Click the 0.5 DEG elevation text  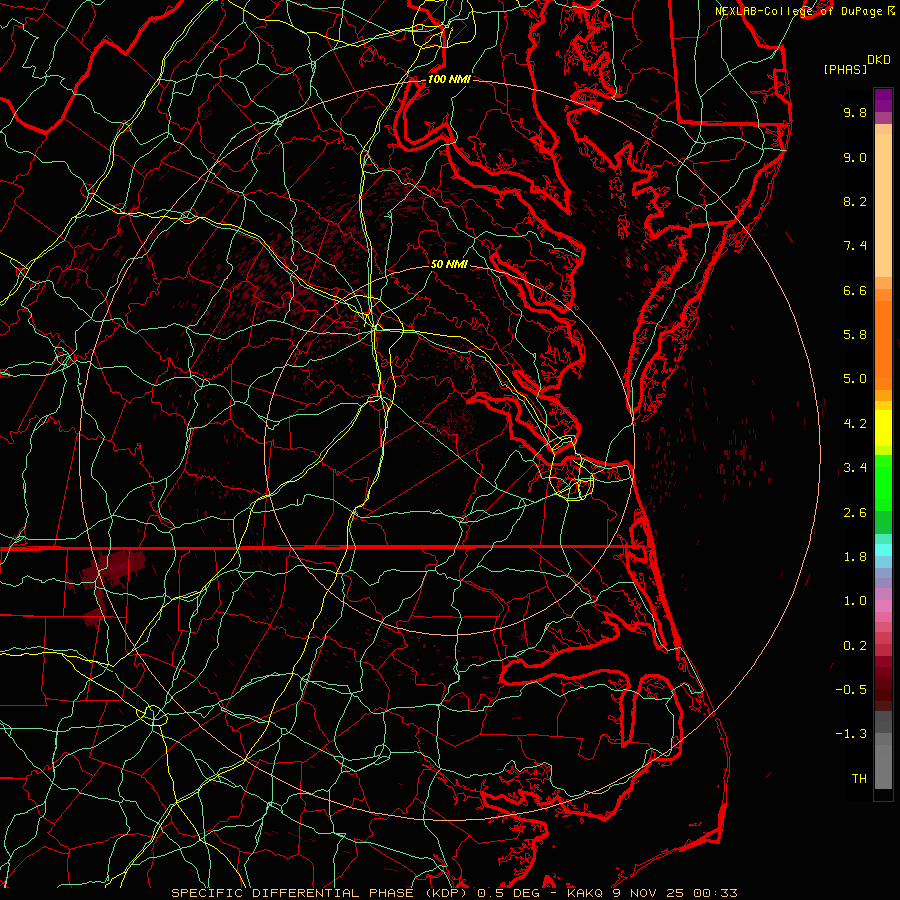click(x=511, y=893)
